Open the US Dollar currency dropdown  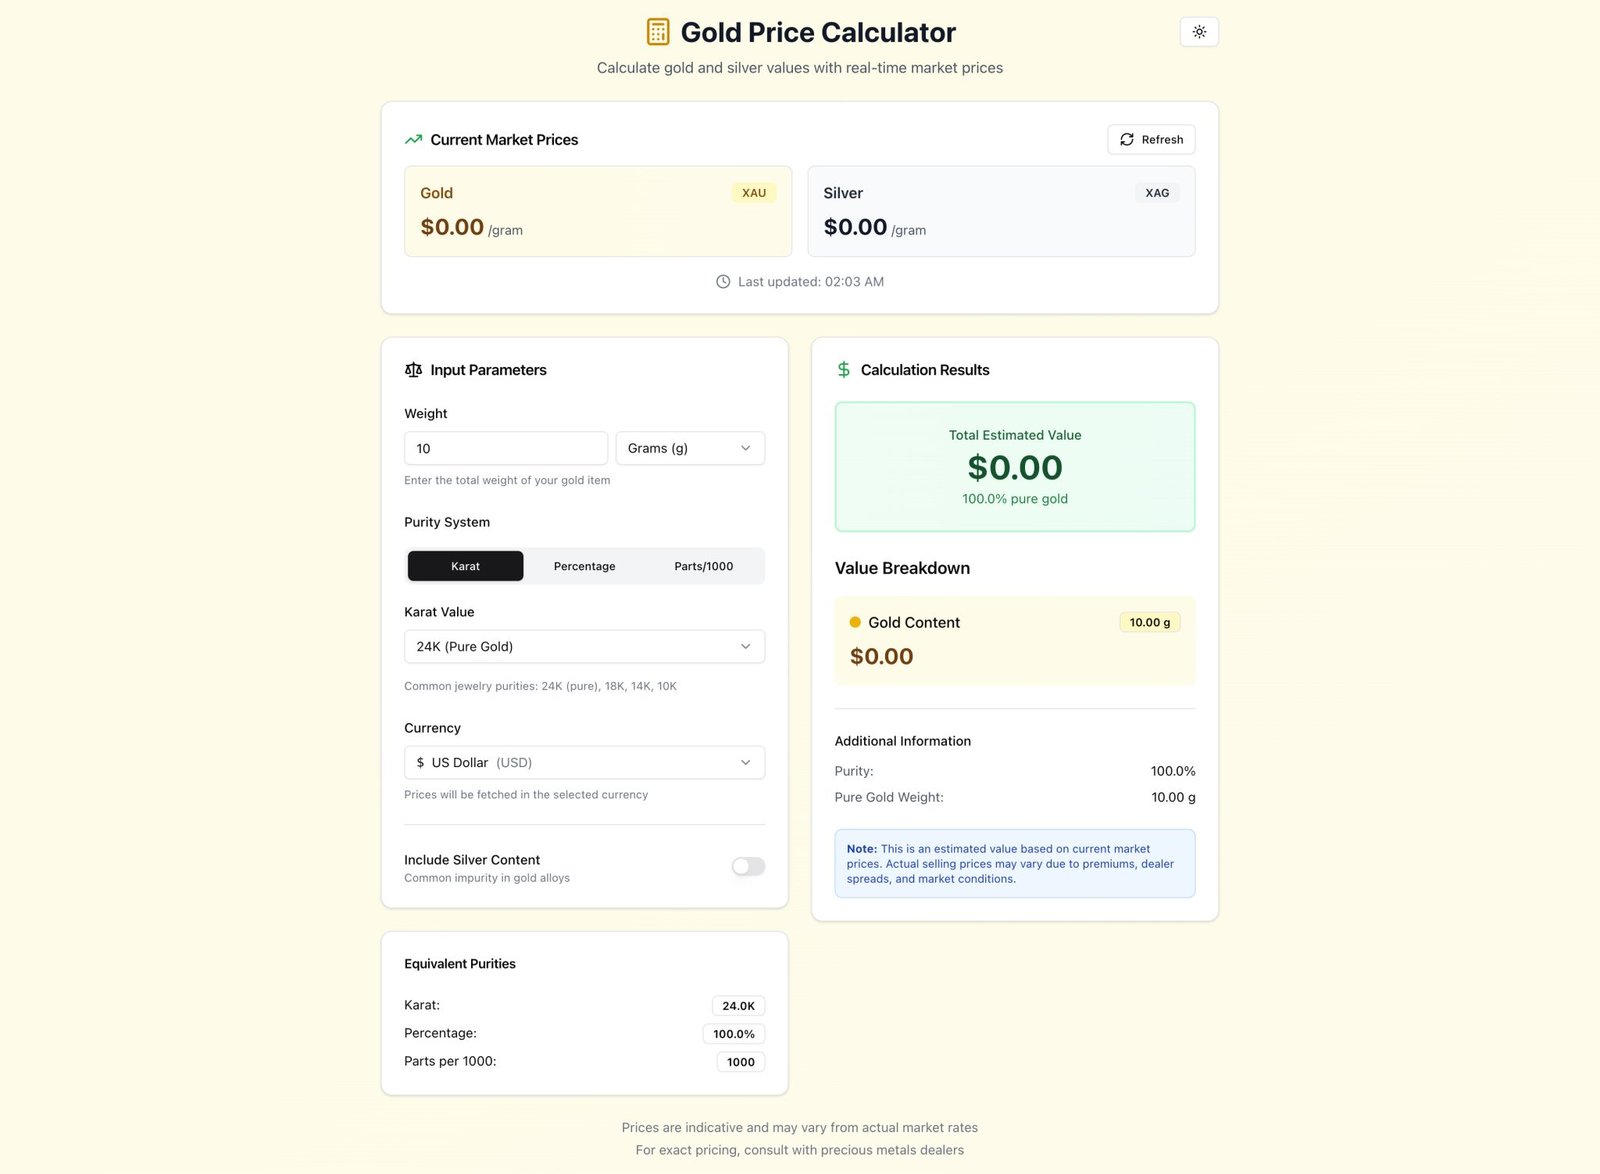(x=584, y=763)
